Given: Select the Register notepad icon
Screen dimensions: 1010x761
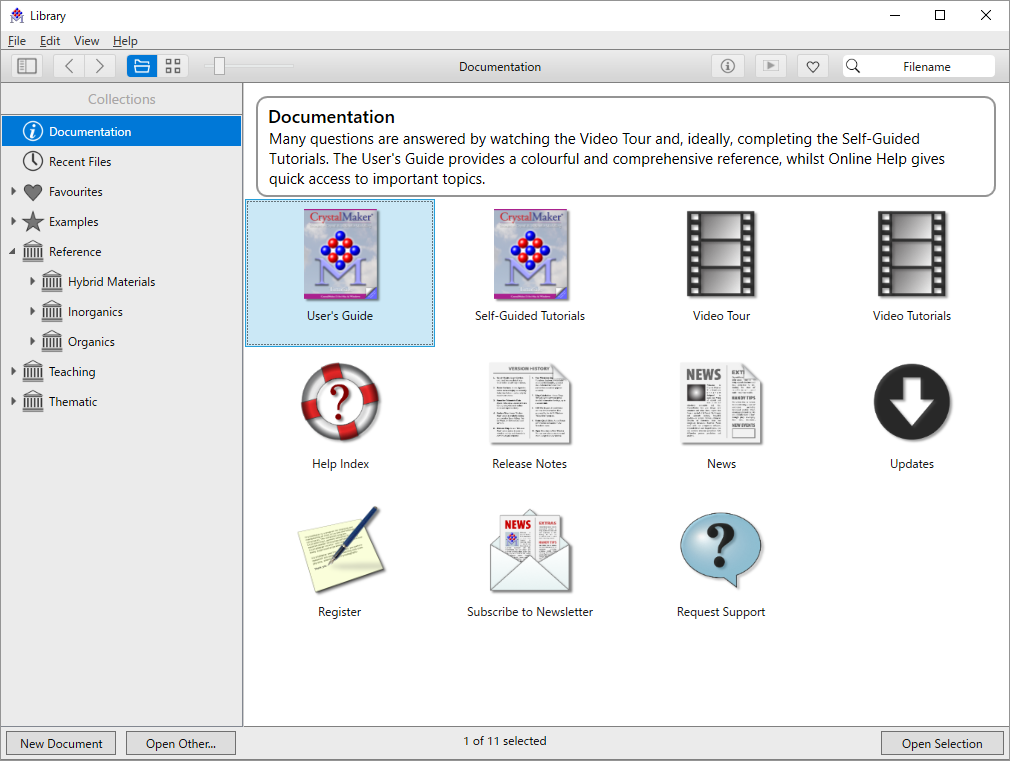Looking at the screenshot, I should pyautogui.click(x=340, y=550).
